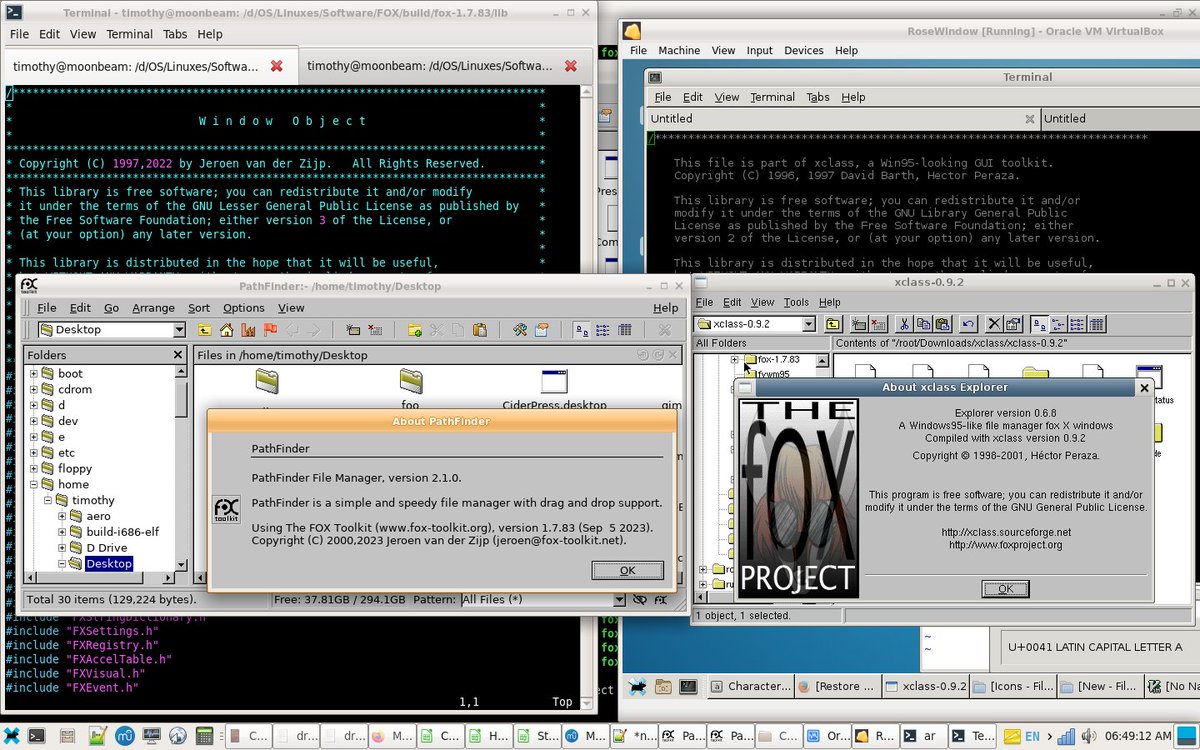Open the xclass-0.9.2 folder dropdown
The width and height of the screenshot is (1200, 750).
[x=808, y=324]
